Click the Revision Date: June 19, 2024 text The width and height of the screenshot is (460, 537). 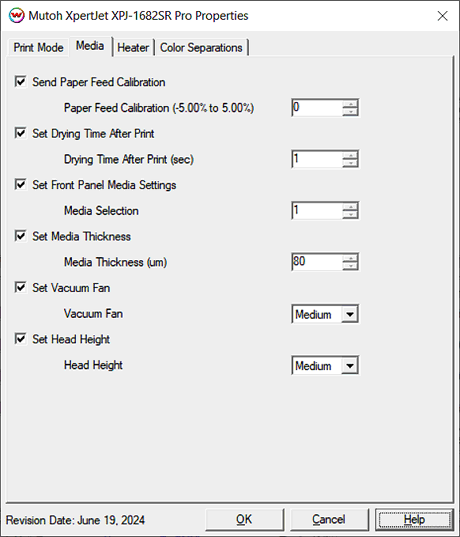pyautogui.click(x=75, y=520)
